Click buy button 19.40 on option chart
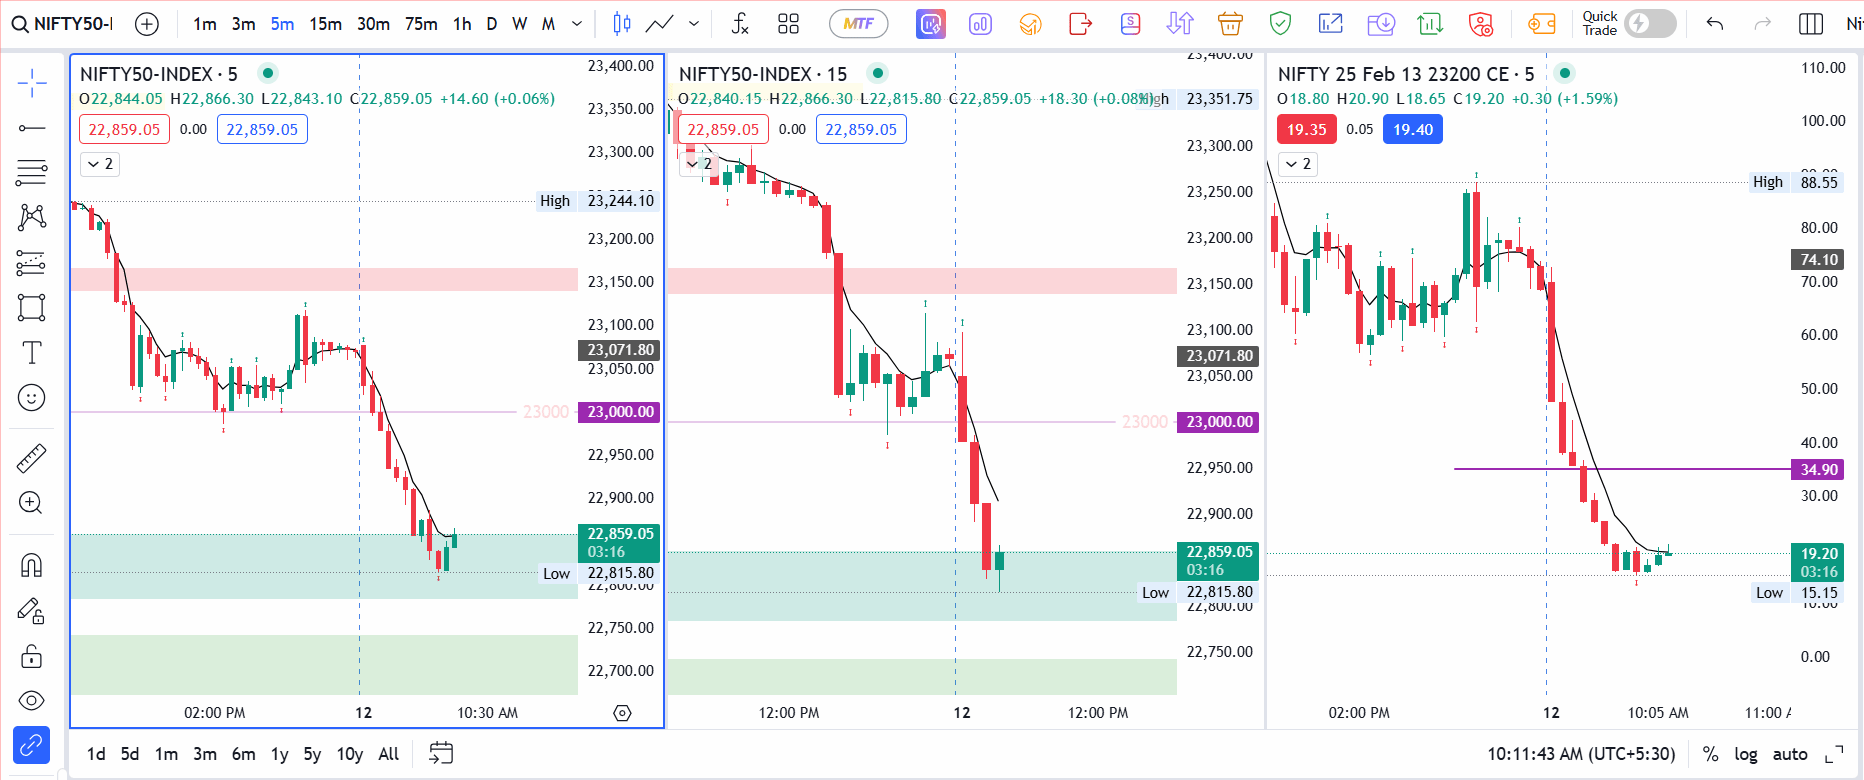Viewport: 1864px width, 780px height. tap(1412, 129)
